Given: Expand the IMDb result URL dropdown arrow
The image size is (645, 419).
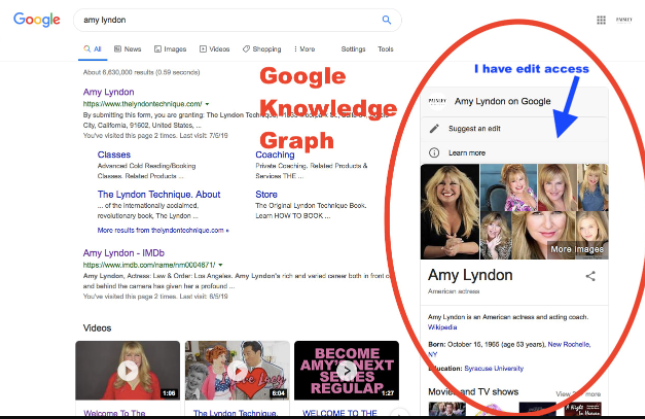Looking at the screenshot, I should [220, 266].
